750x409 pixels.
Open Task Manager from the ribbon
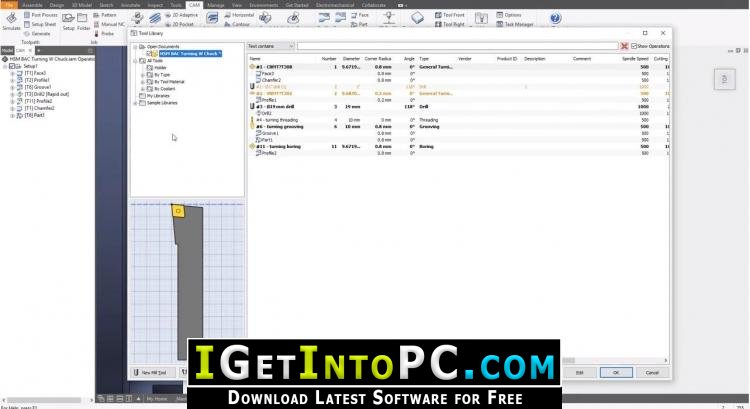[515, 24]
